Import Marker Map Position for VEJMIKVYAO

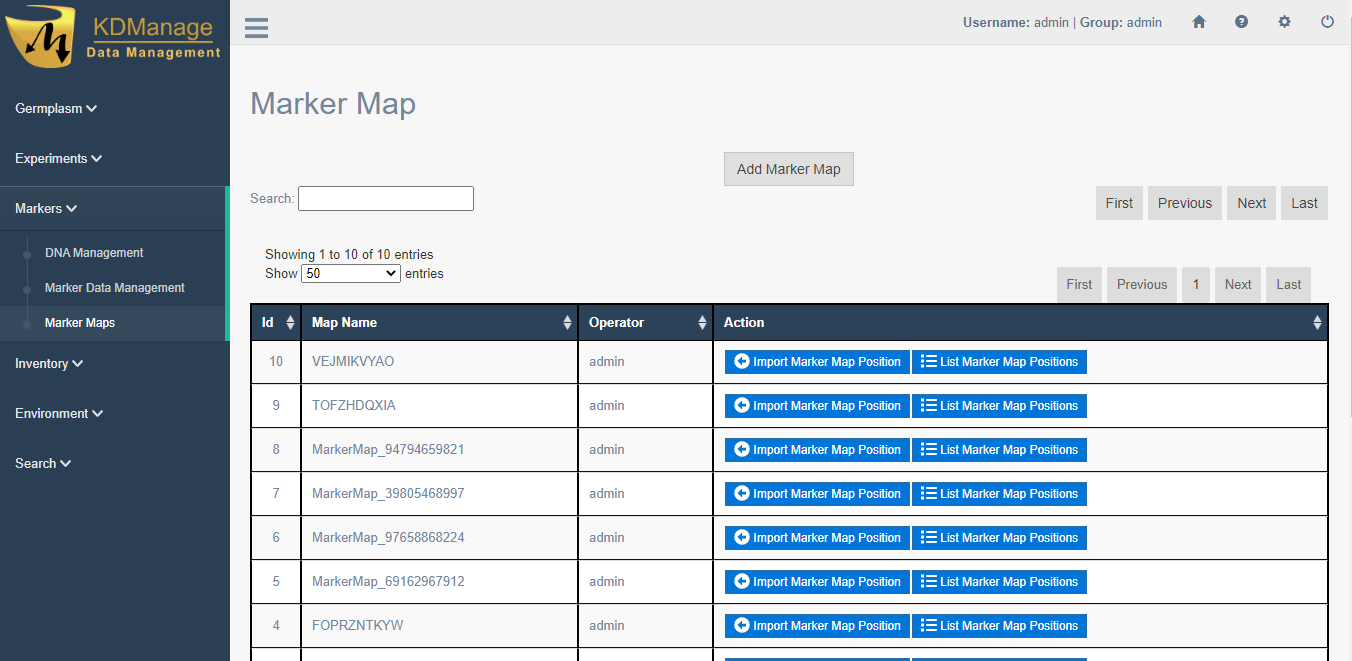point(817,362)
